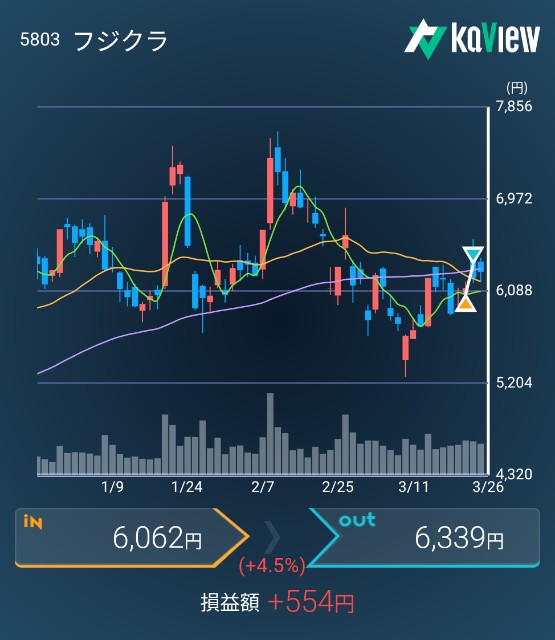
Task: Click the 5,204 price axis label
Action: click(x=514, y=382)
